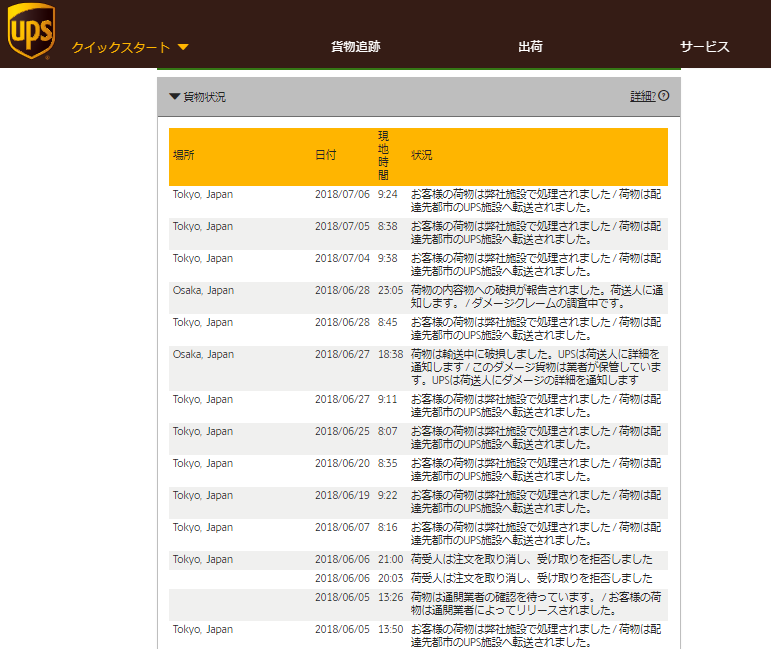771x649 pixels.
Task: Collapse the 貨物状況 section triangle
Action: point(174,96)
